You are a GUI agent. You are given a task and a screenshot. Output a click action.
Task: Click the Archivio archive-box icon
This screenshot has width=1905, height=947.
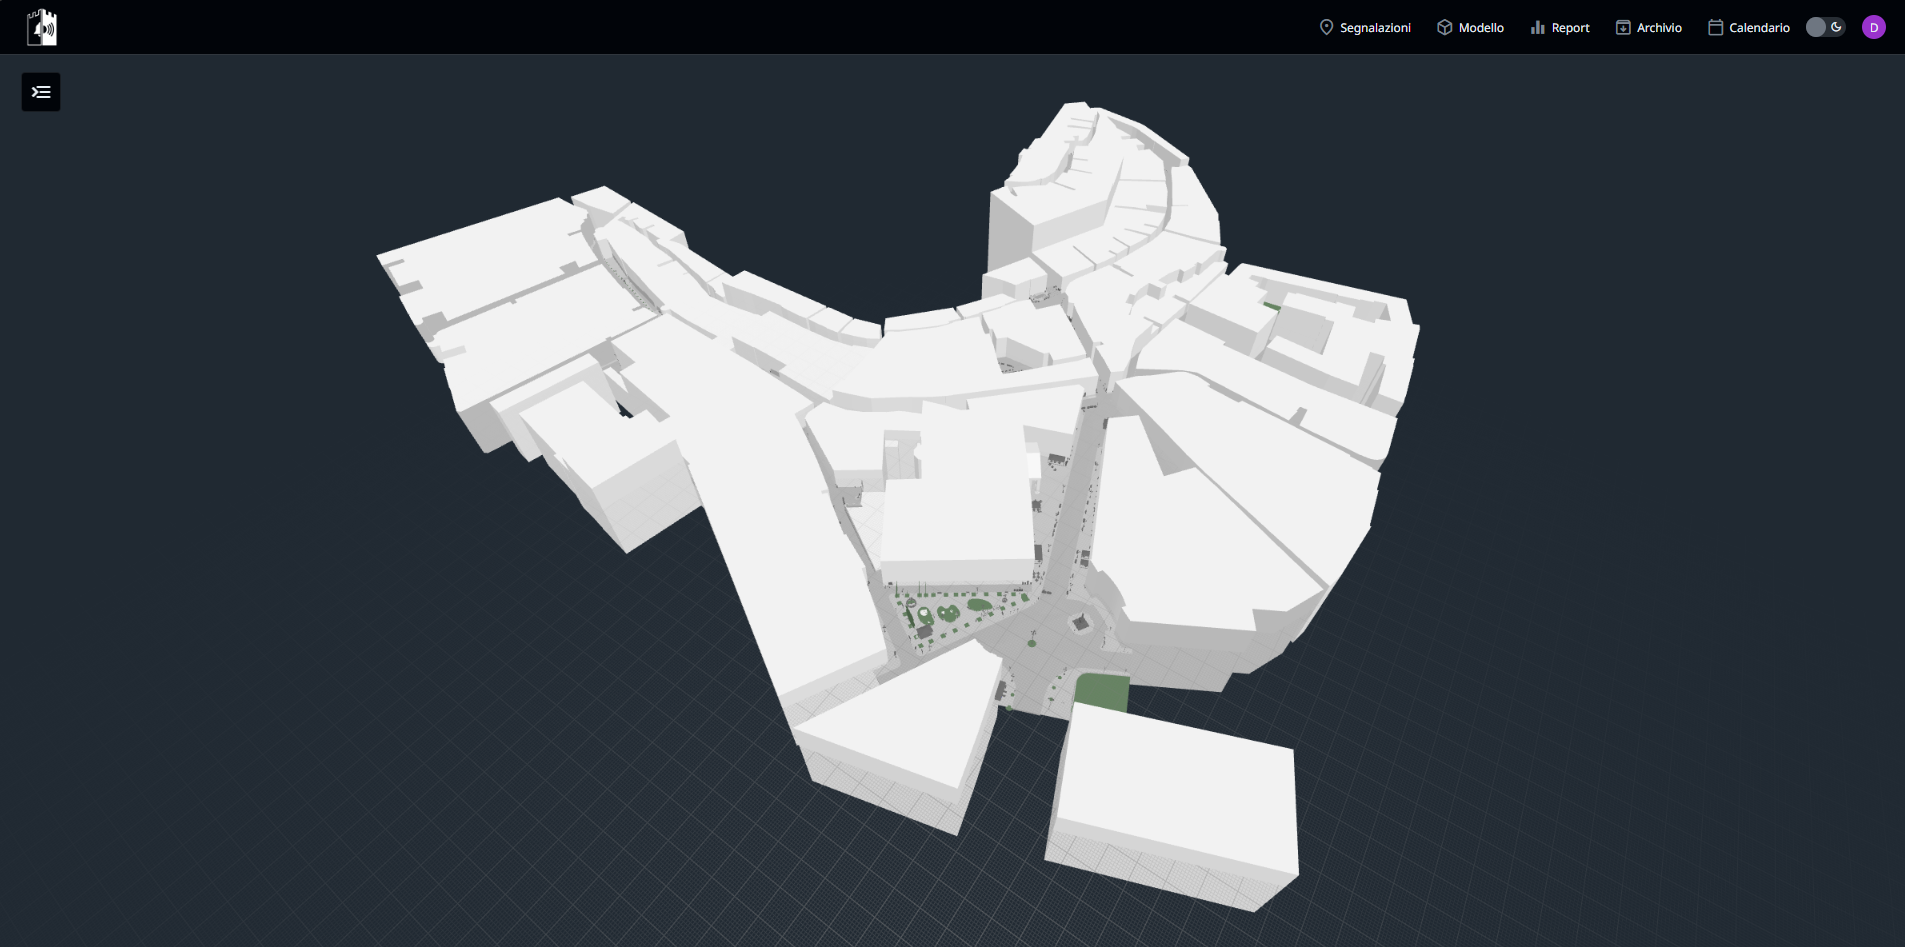(1623, 27)
